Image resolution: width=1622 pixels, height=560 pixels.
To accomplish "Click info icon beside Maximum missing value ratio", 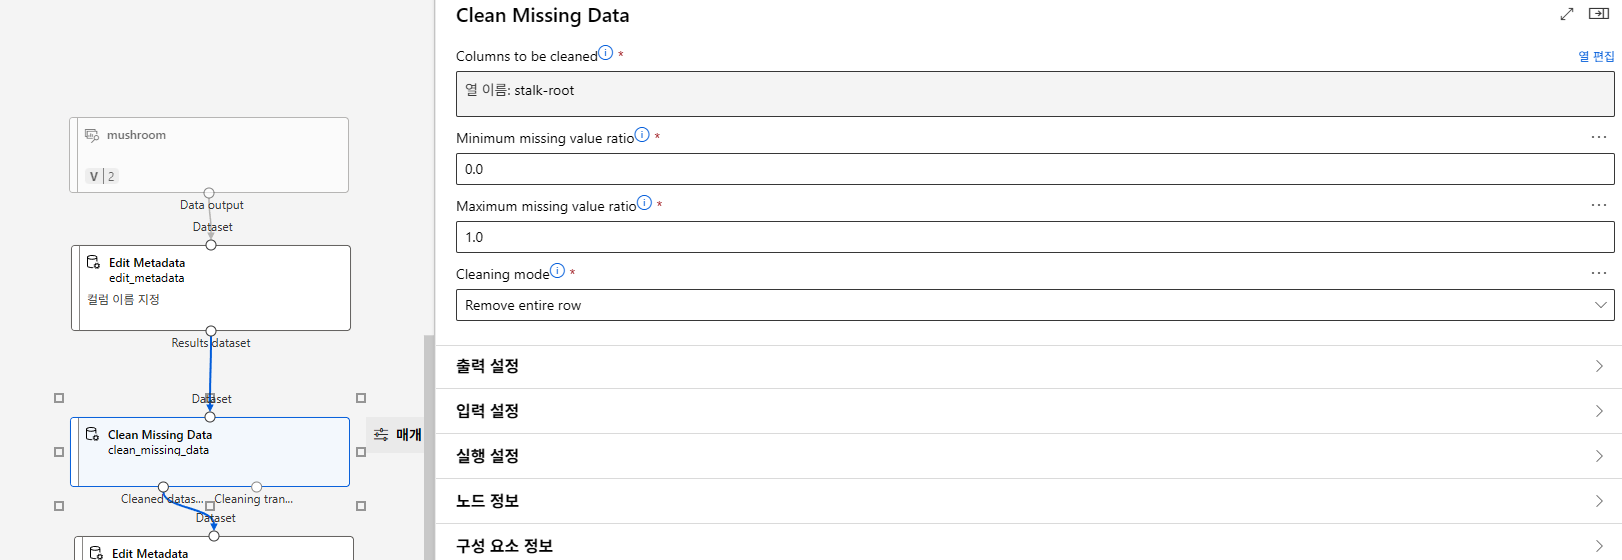I will (x=644, y=203).
